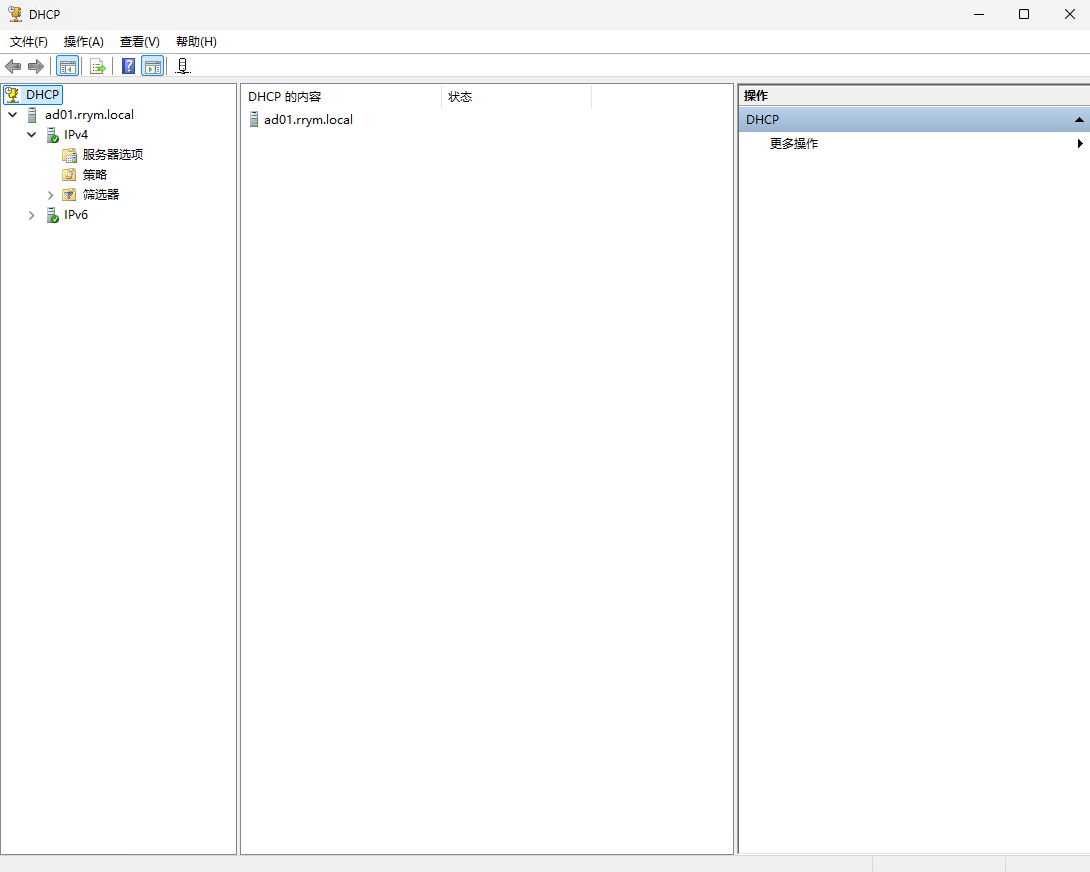Image resolution: width=1090 pixels, height=872 pixels.
Task: Open the 查看(V) menu
Action: (139, 42)
